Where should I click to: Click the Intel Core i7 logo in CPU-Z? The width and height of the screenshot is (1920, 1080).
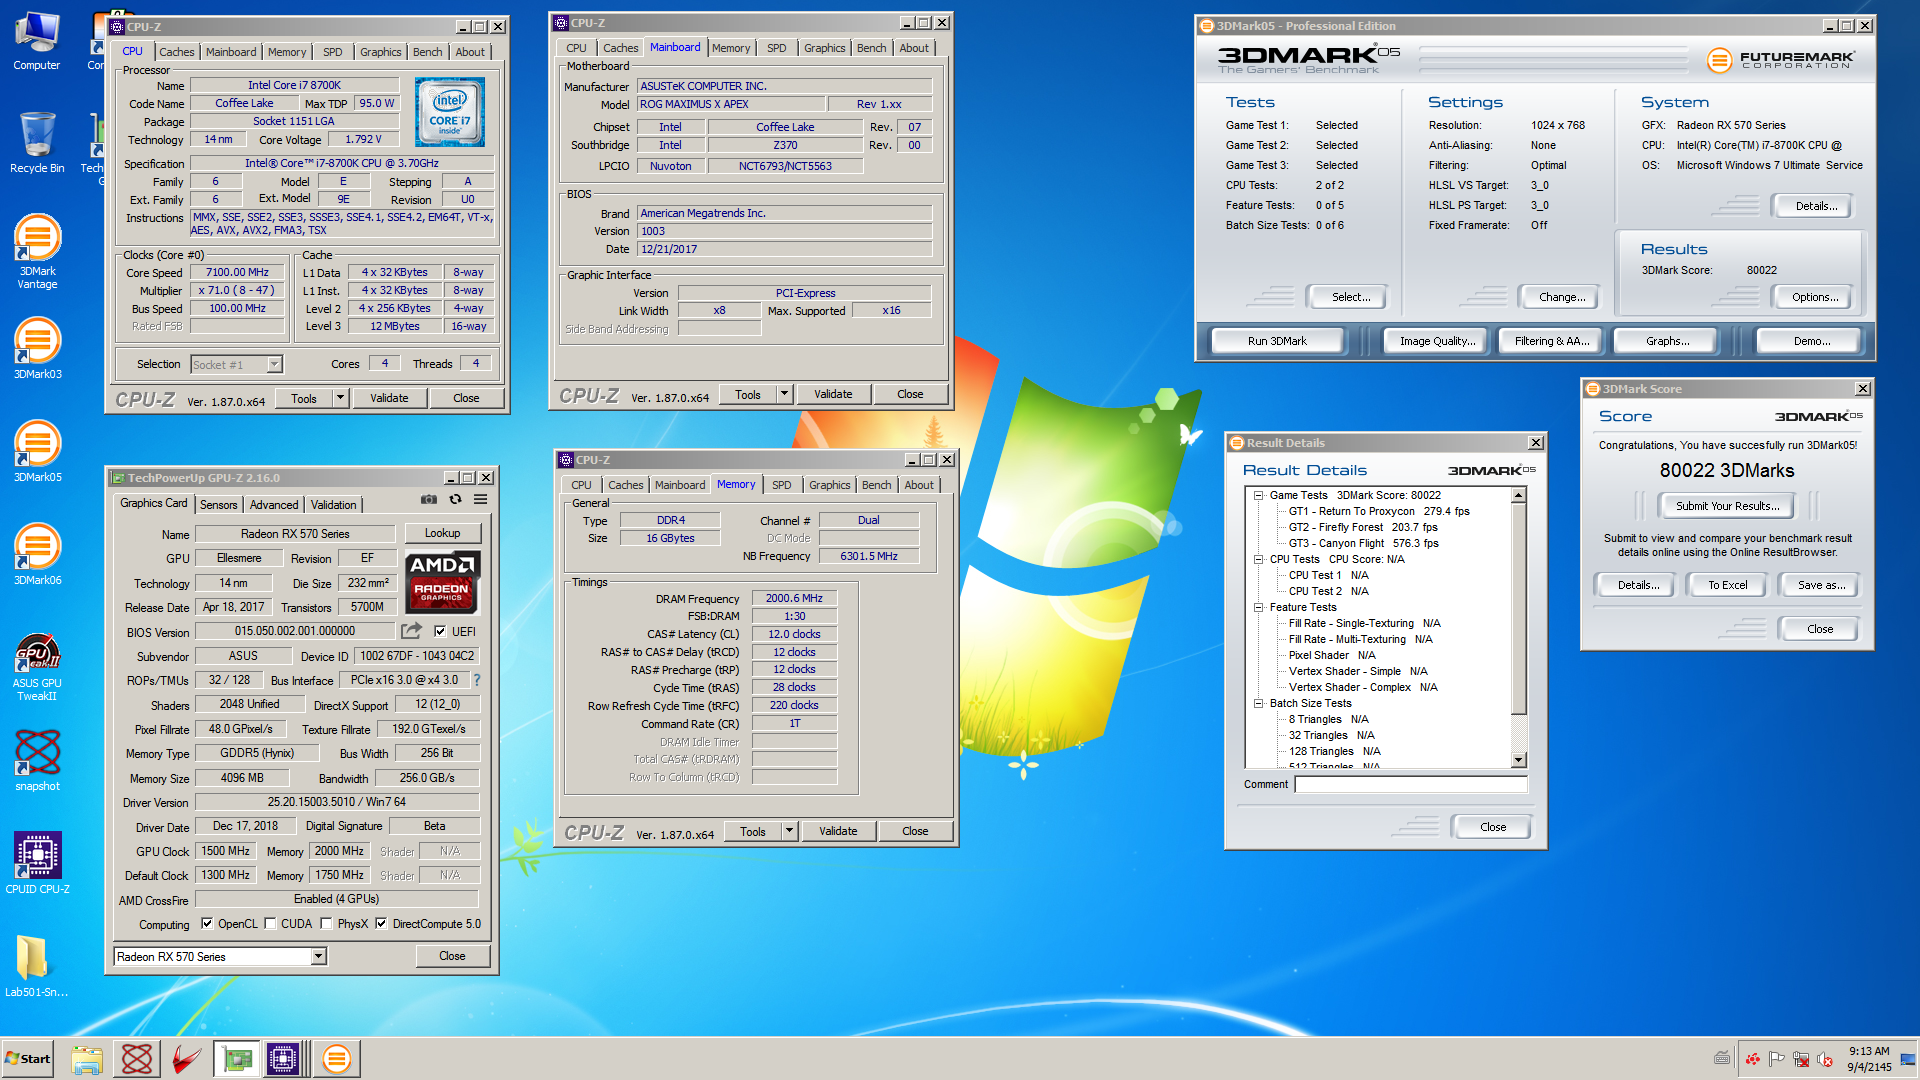[x=450, y=112]
